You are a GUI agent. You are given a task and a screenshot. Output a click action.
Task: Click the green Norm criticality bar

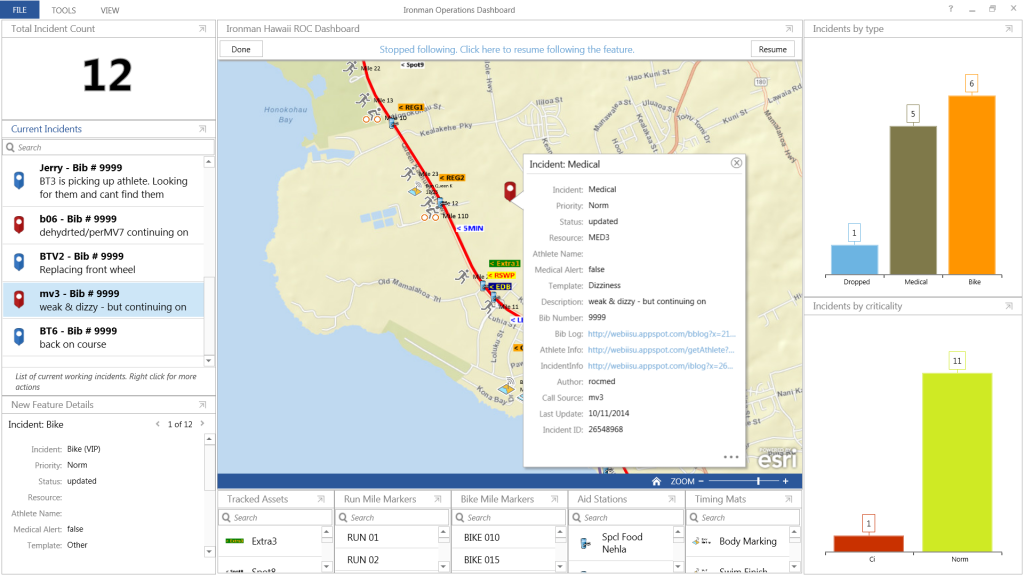click(957, 462)
